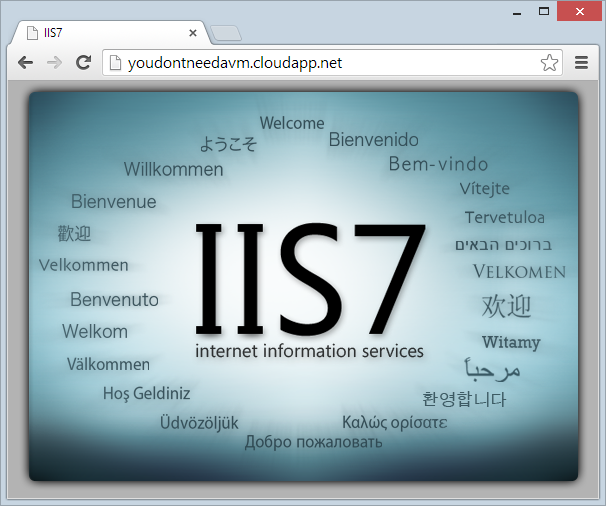Close the IIS7 tab
The image size is (606, 506).
point(193,33)
